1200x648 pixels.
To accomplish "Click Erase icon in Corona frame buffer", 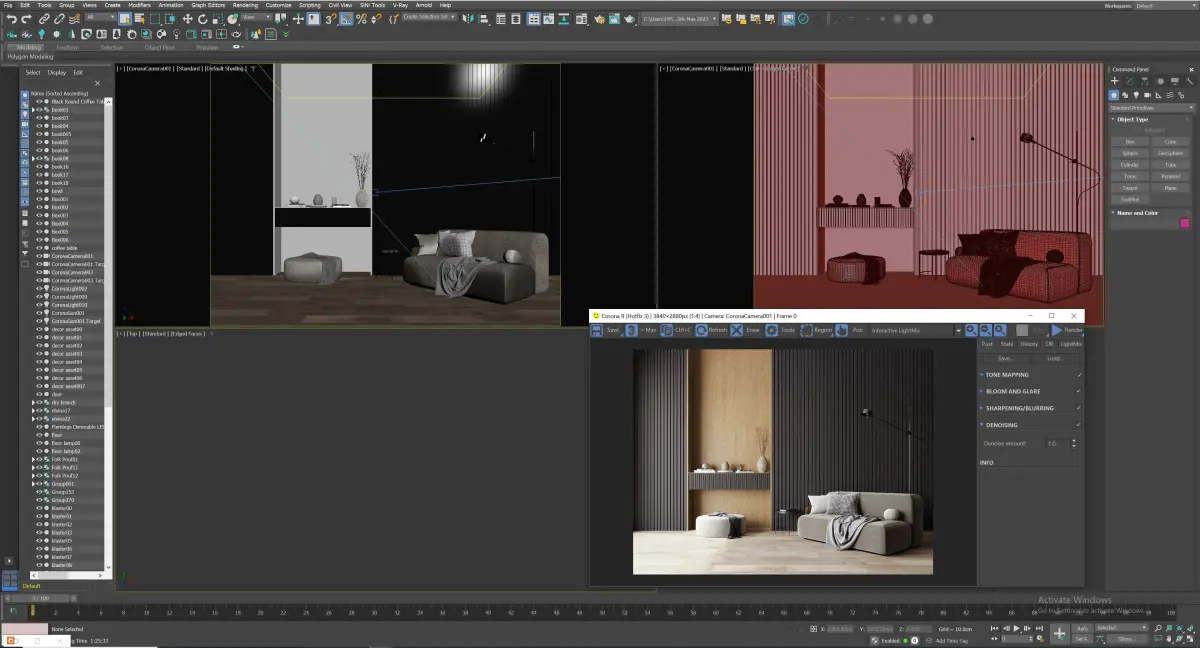I will (736, 330).
